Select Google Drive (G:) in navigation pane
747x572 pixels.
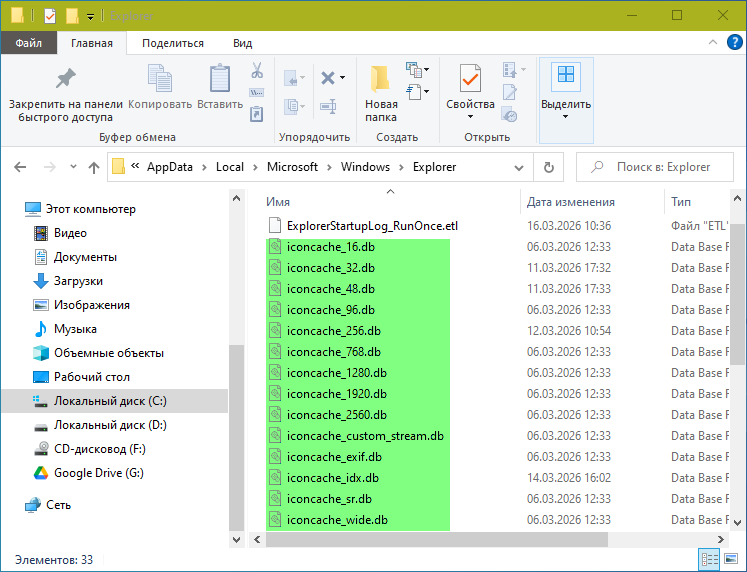pyautogui.click(x=98, y=473)
